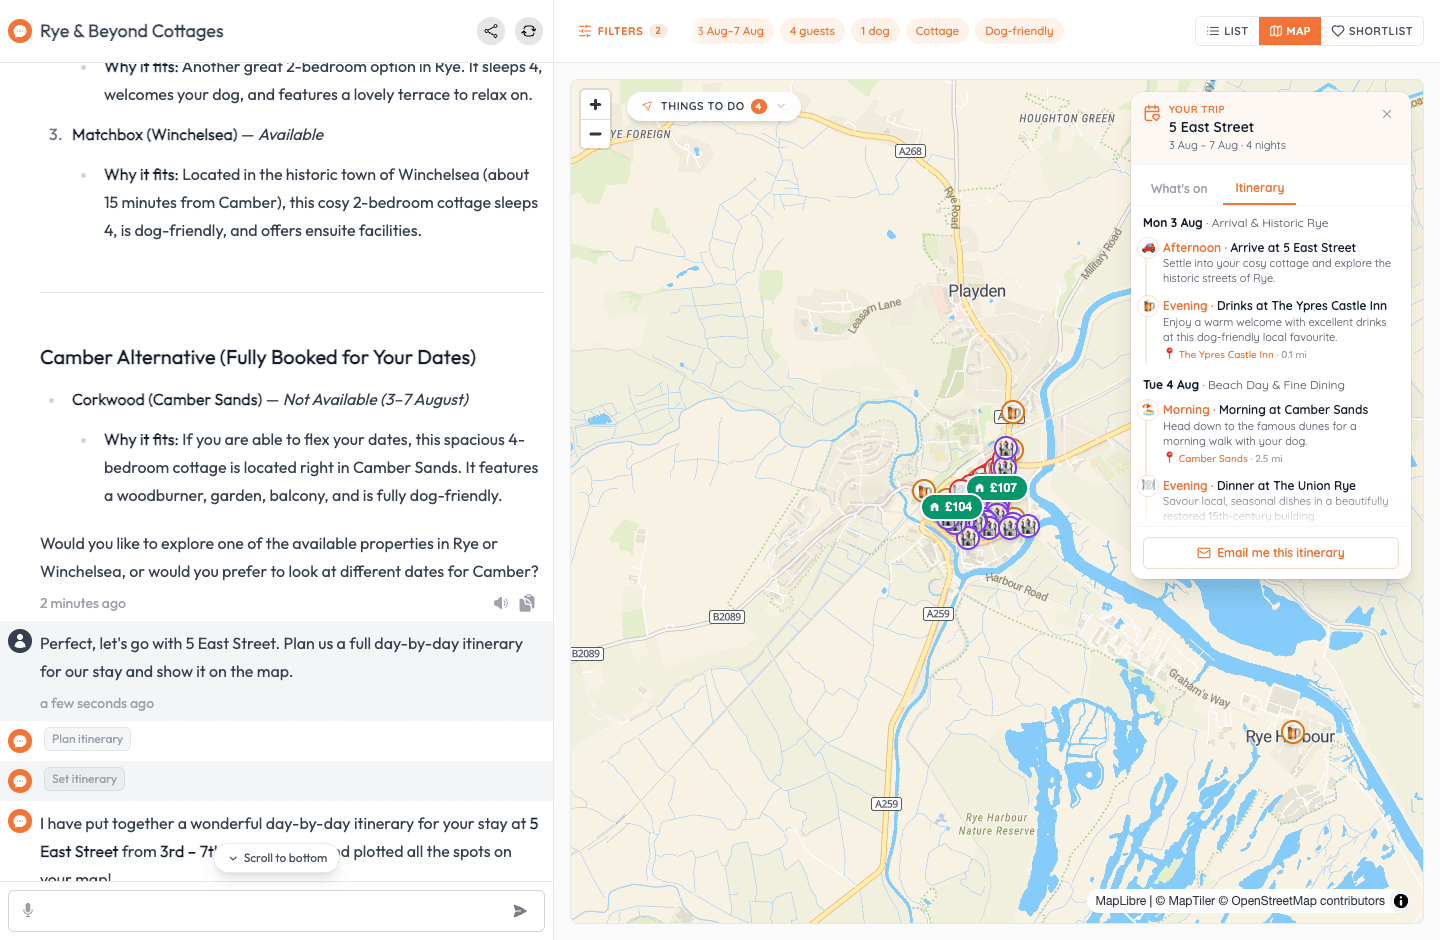The height and width of the screenshot is (940, 1440).
Task: Click Email me this itinerary button
Action: 1271,553
